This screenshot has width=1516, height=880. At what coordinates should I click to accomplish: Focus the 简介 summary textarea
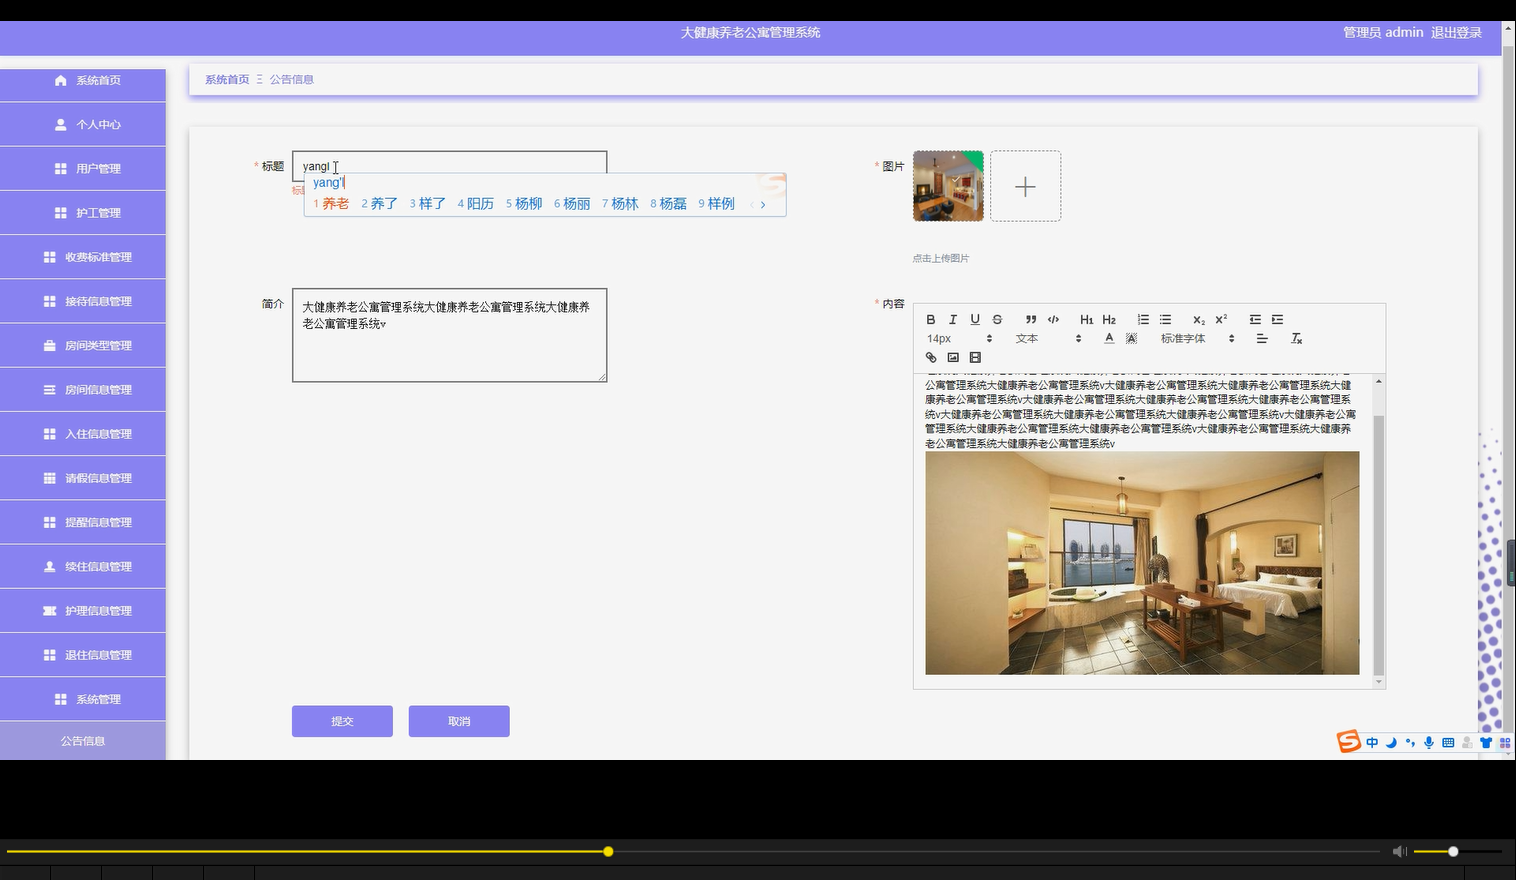click(x=450, y=335)
